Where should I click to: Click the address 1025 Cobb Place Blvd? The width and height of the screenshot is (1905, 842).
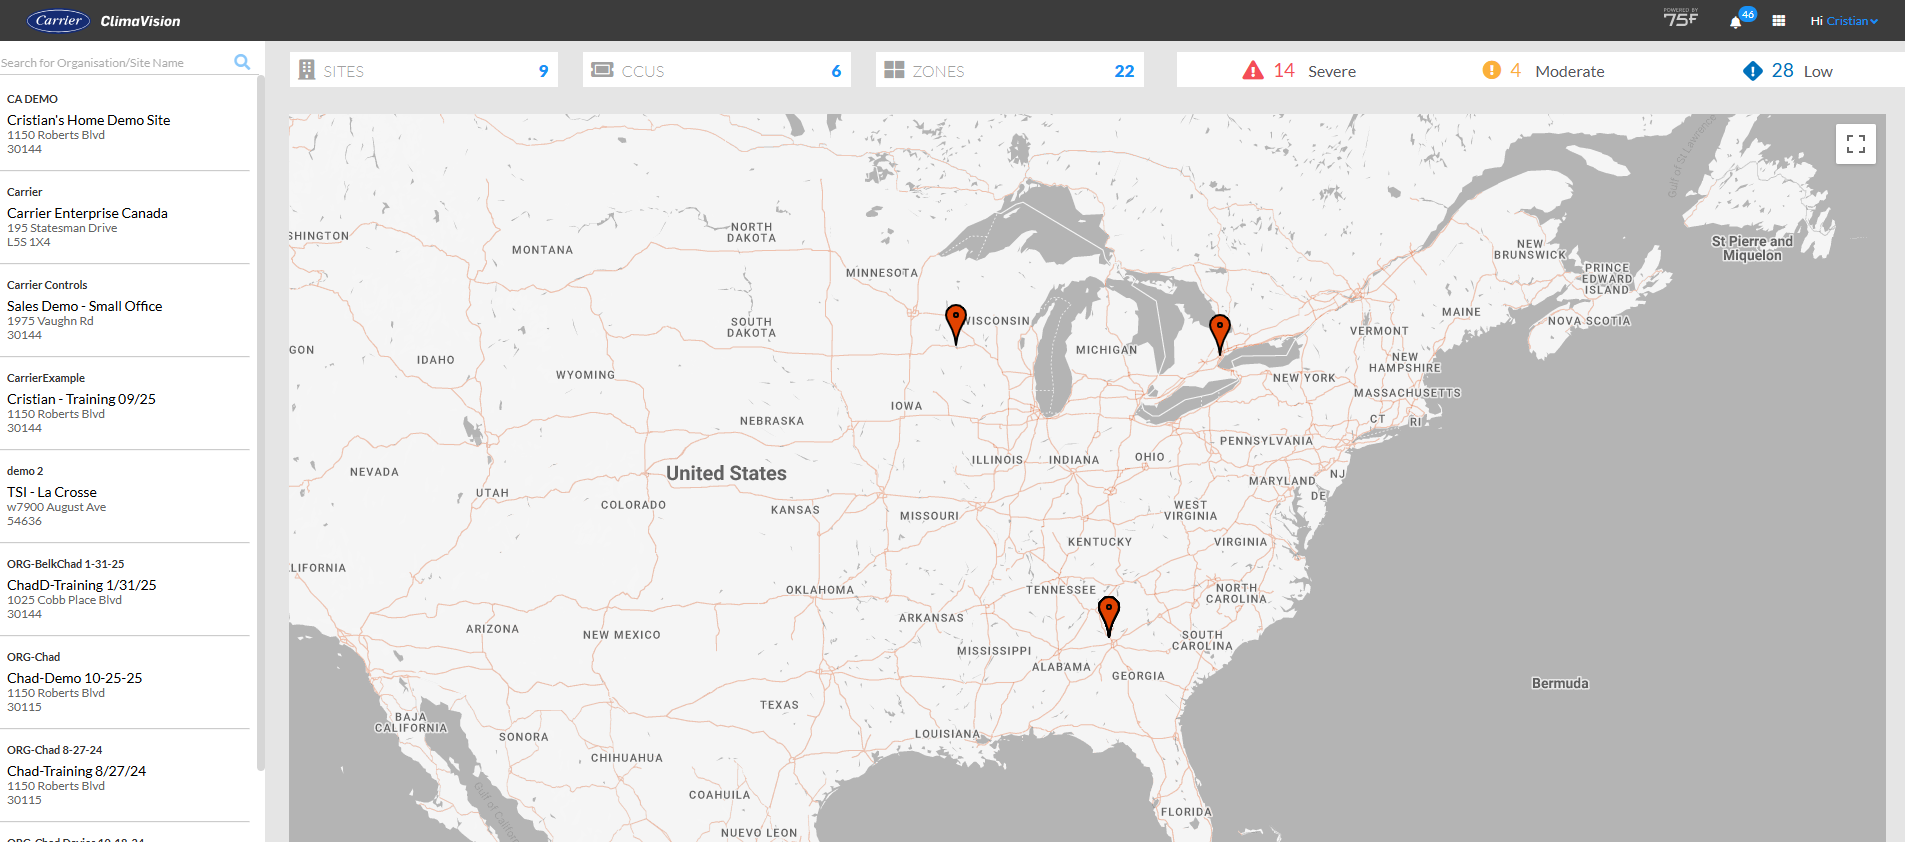[64, 600]
